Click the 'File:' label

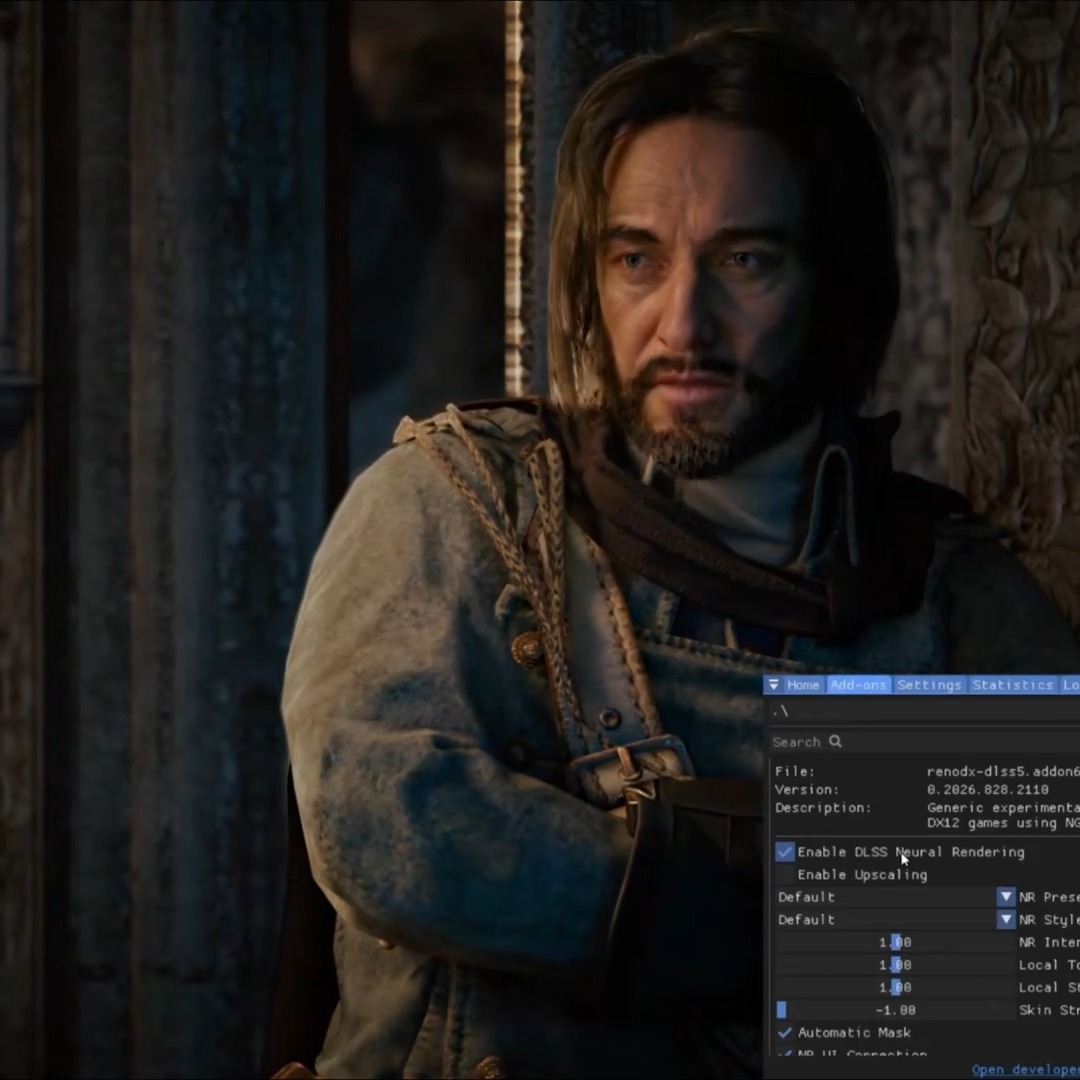pos(794,771)
